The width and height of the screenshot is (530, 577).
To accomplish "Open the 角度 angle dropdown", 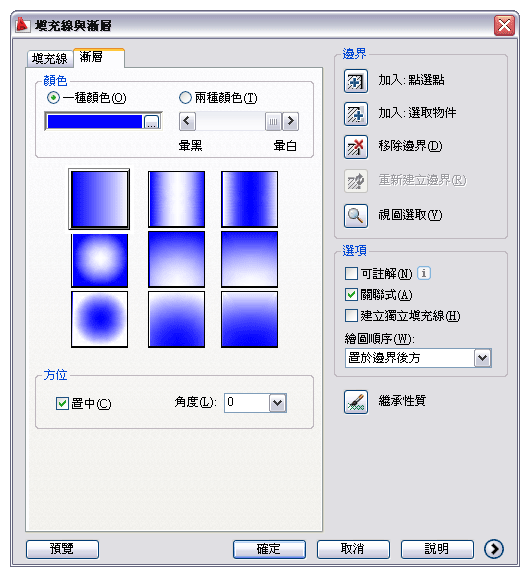I will click(x=278, y=403).
